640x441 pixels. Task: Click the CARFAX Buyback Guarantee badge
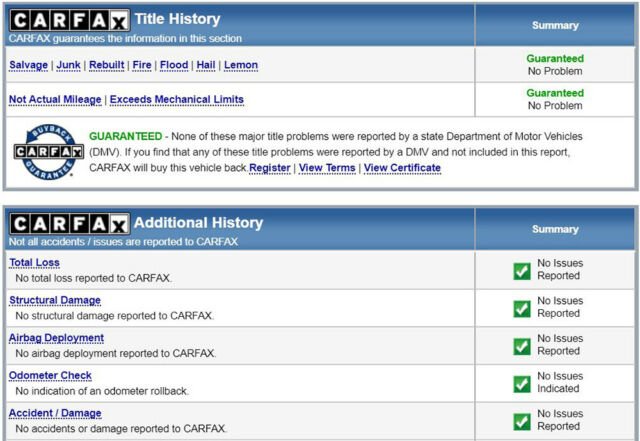click(x=49, y=152)
